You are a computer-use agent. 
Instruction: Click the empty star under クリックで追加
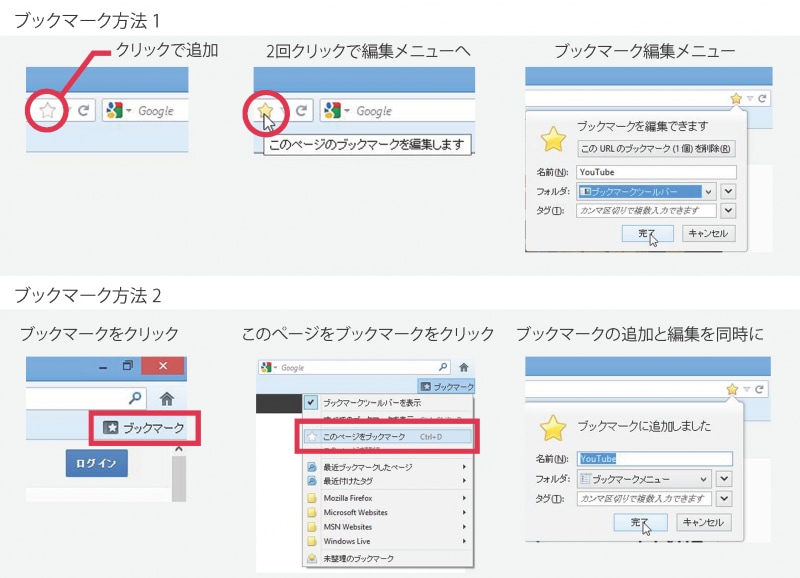(x=47, y=110)
